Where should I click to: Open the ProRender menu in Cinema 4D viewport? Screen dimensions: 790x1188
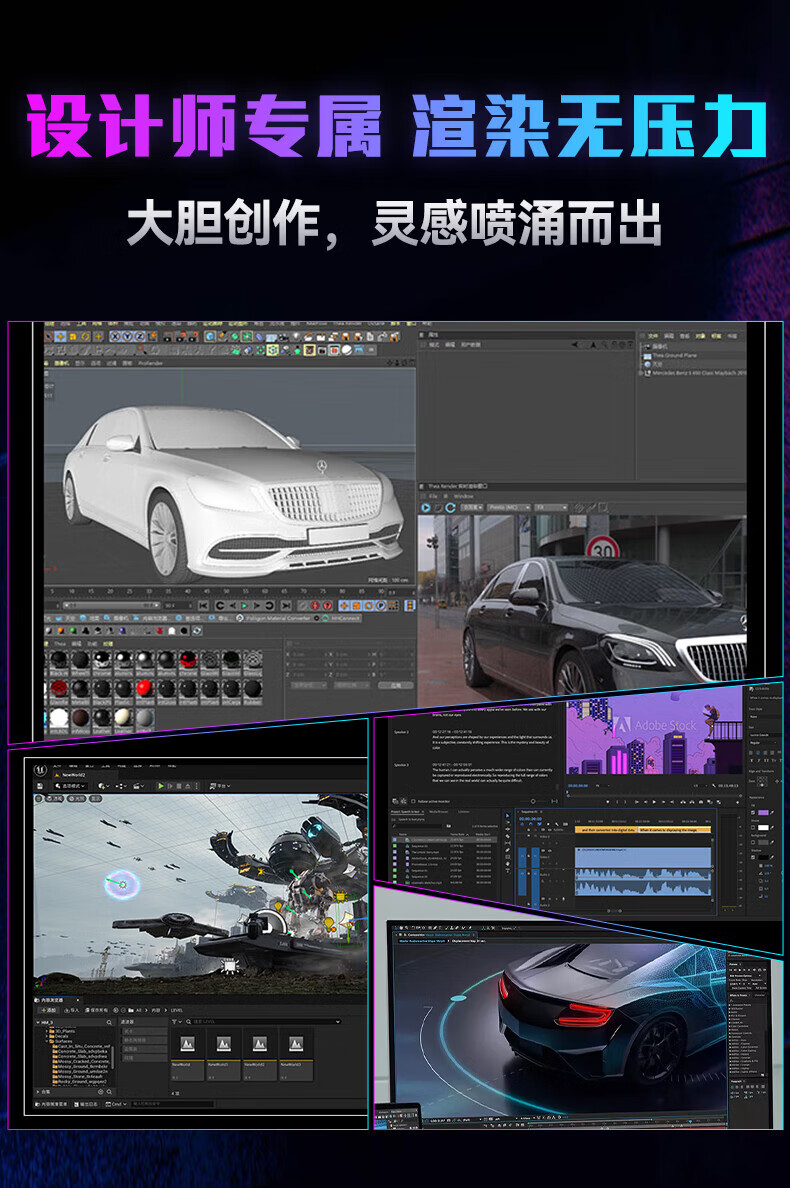150,363
